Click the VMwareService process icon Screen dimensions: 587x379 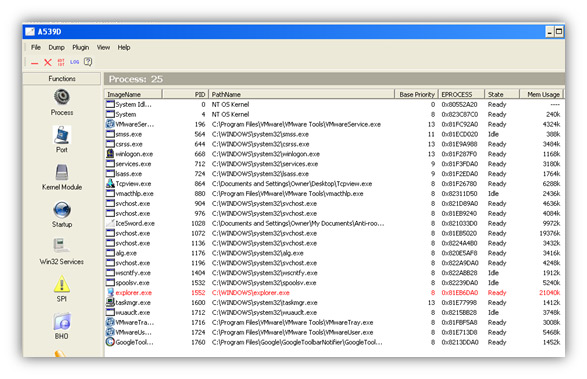110,124
